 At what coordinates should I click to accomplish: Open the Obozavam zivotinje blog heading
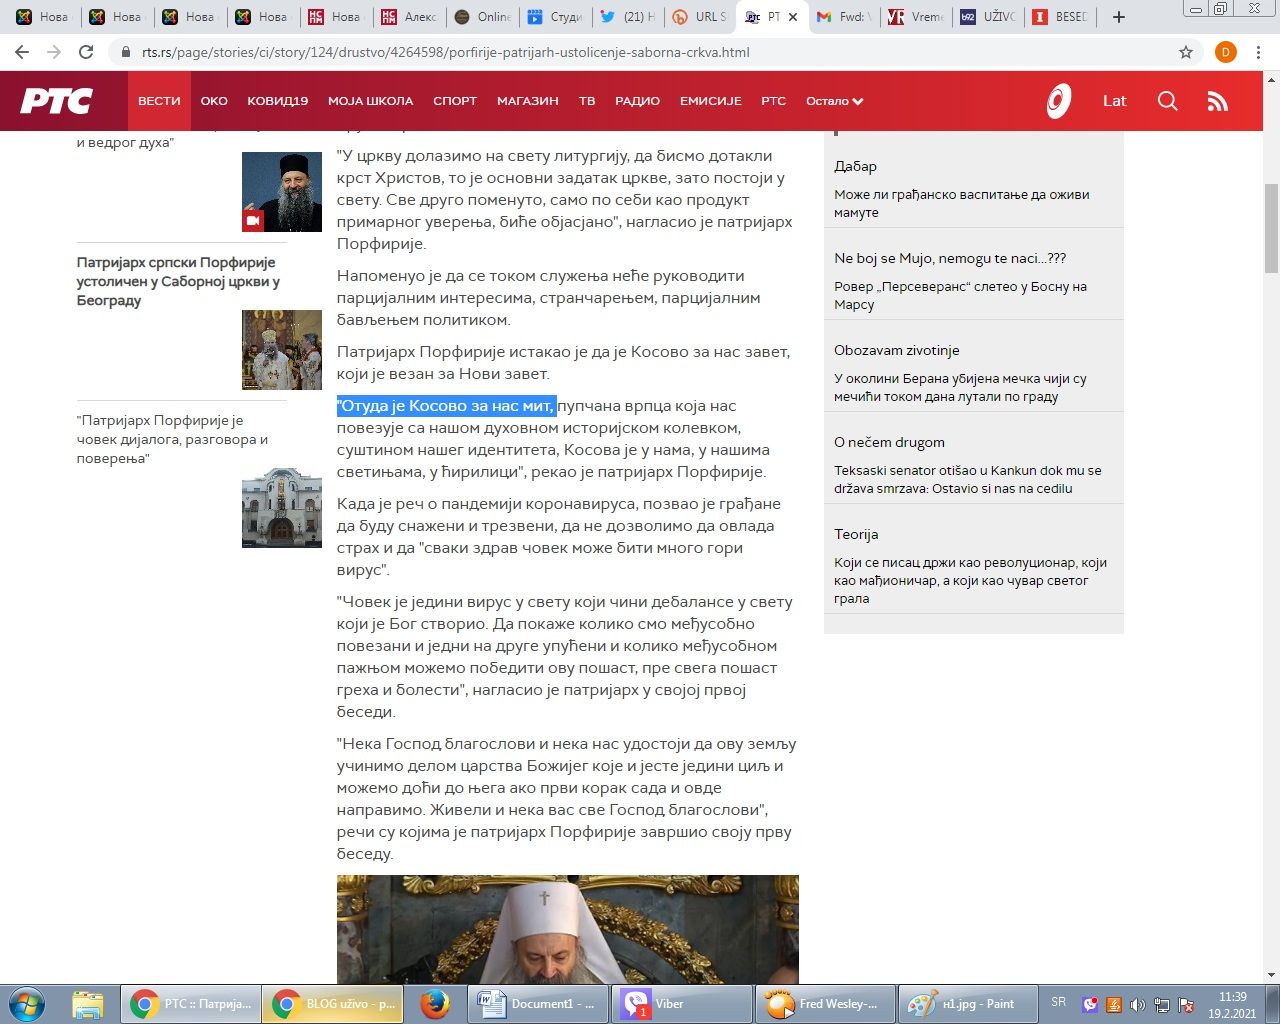click(896, 350)
